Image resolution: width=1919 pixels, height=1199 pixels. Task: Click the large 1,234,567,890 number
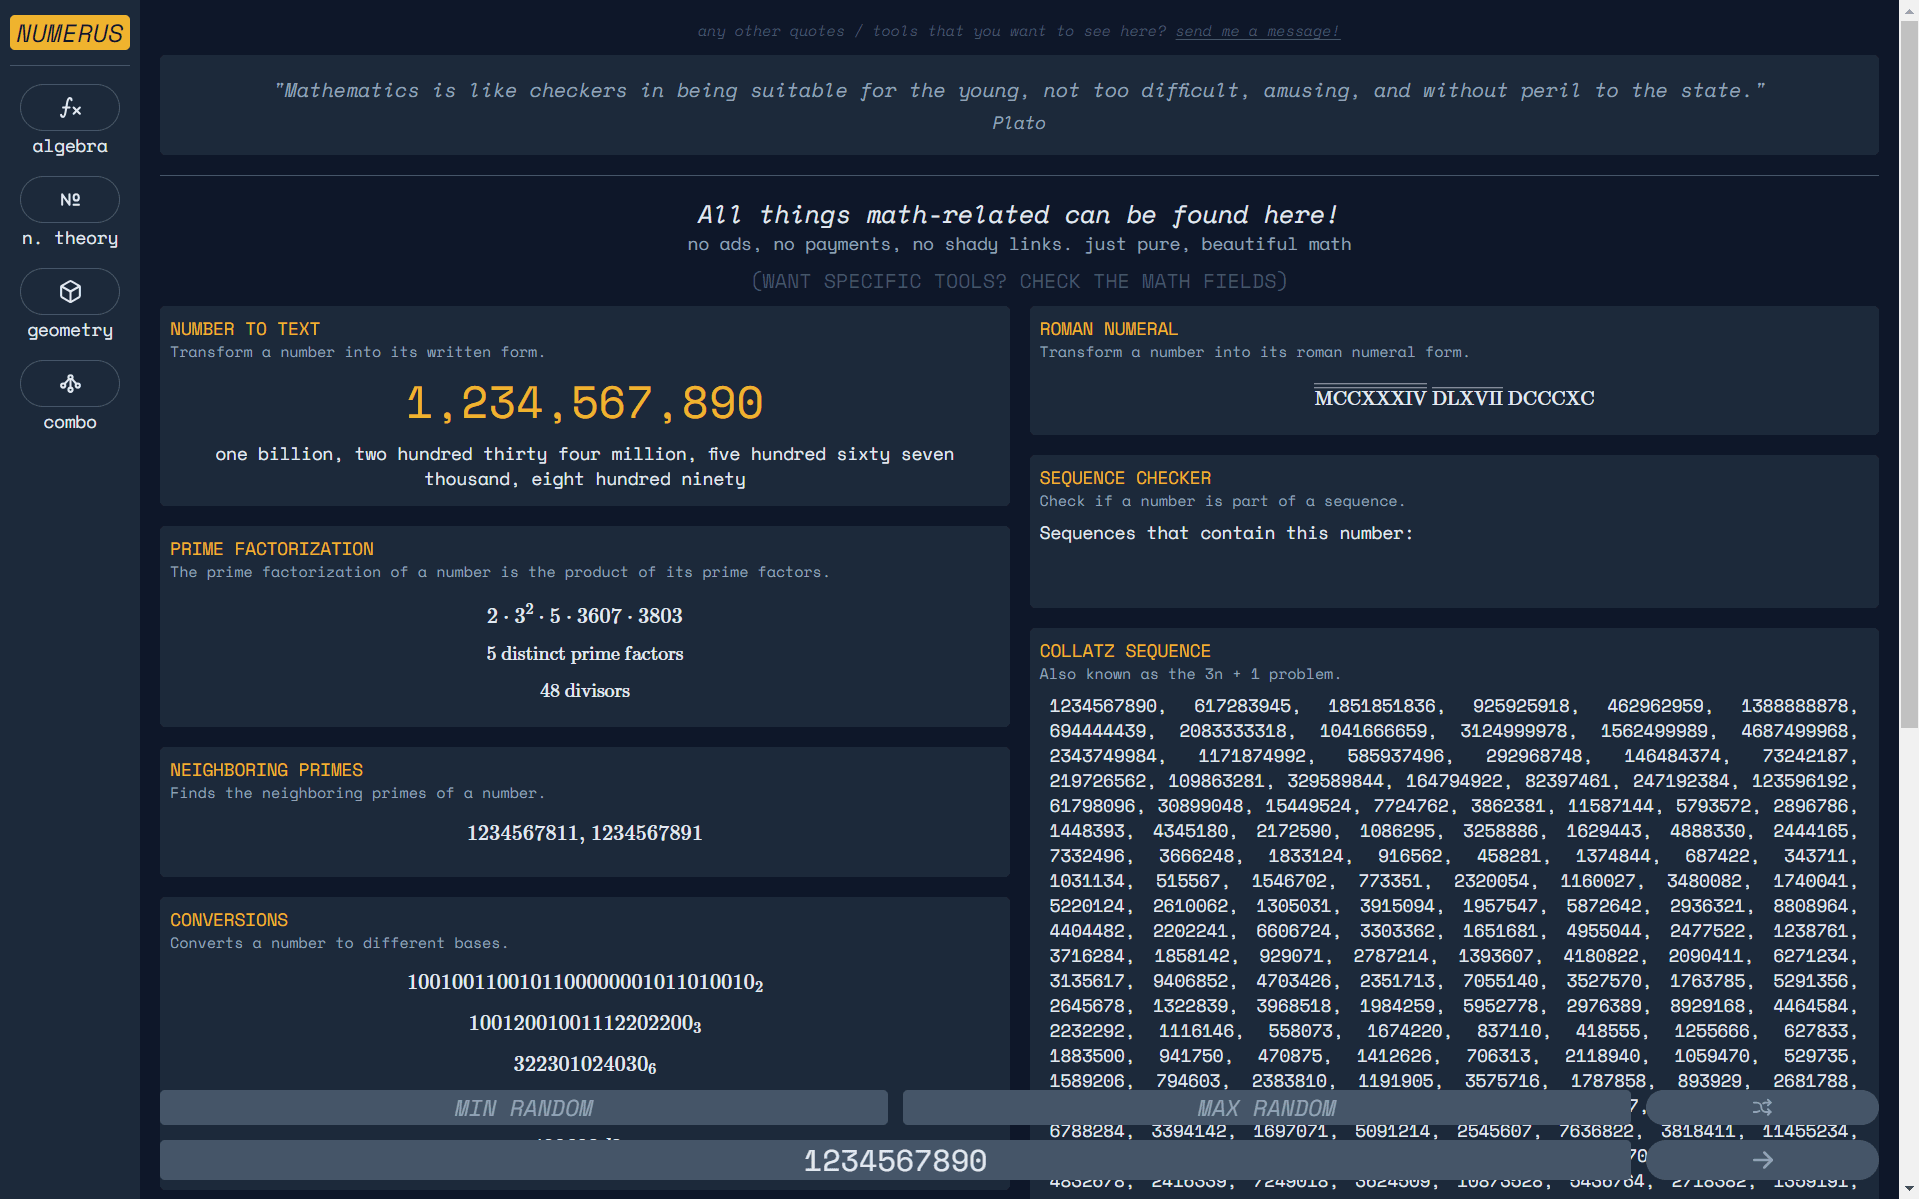pyautogui.click(x=585, y=403)
